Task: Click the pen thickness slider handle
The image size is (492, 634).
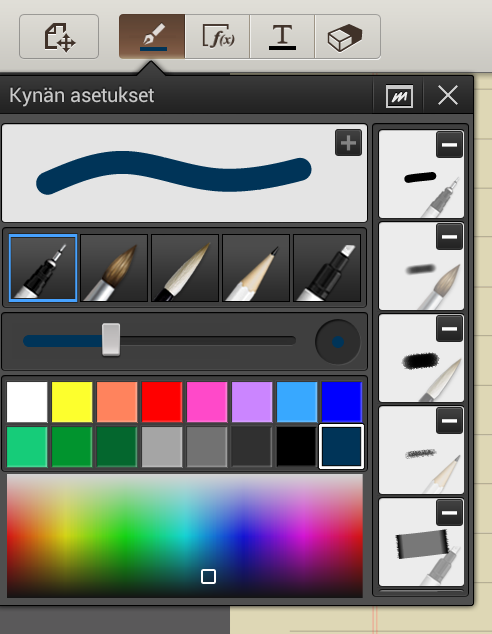Action: [x=111, y=340]
